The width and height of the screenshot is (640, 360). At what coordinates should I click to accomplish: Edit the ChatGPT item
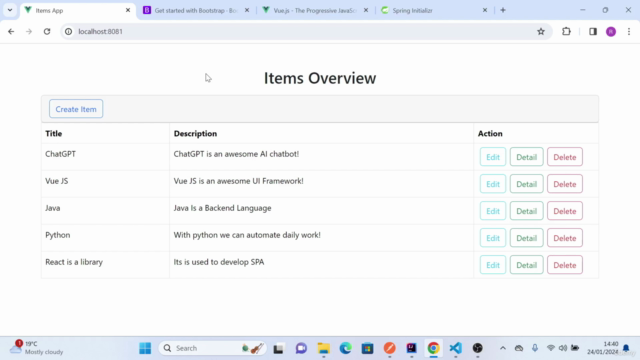point(493,157)
